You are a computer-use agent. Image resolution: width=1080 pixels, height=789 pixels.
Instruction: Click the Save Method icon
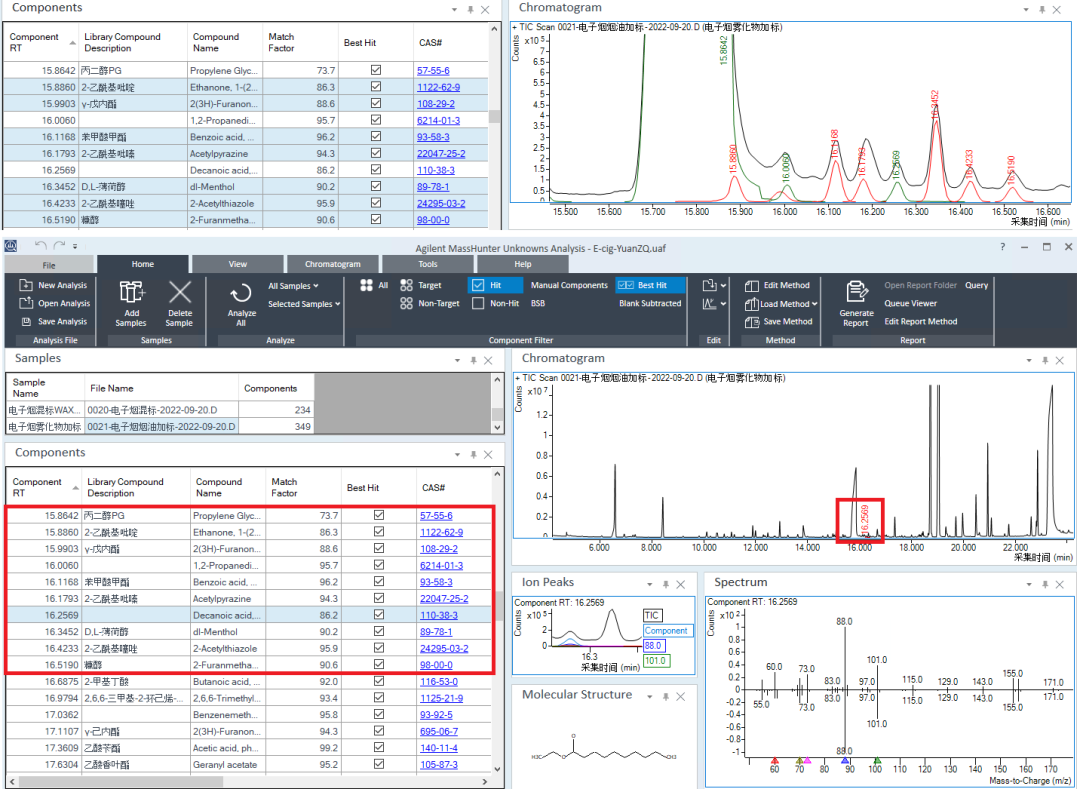pyautogui.click(x=752, y=322)
